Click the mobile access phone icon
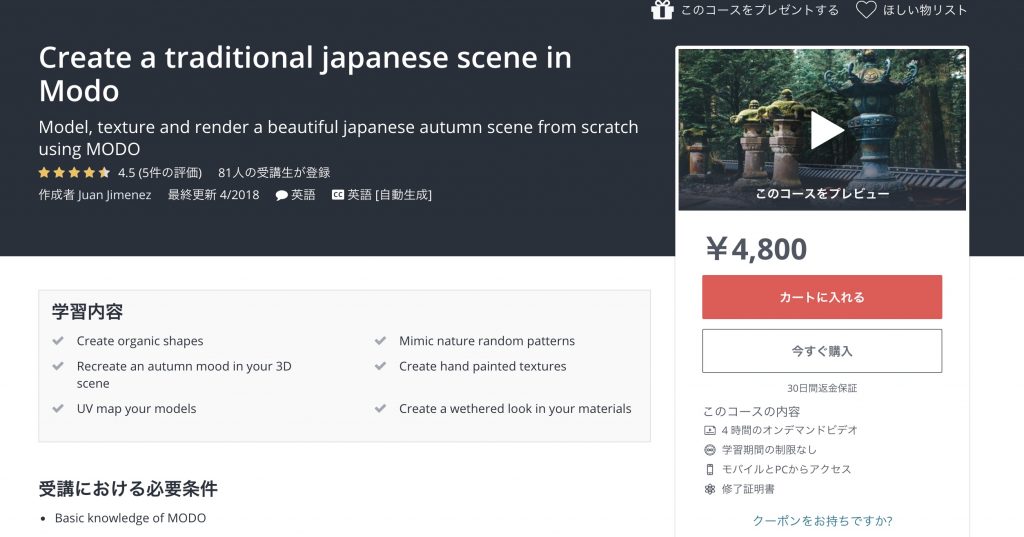 [x=710, y=469]
